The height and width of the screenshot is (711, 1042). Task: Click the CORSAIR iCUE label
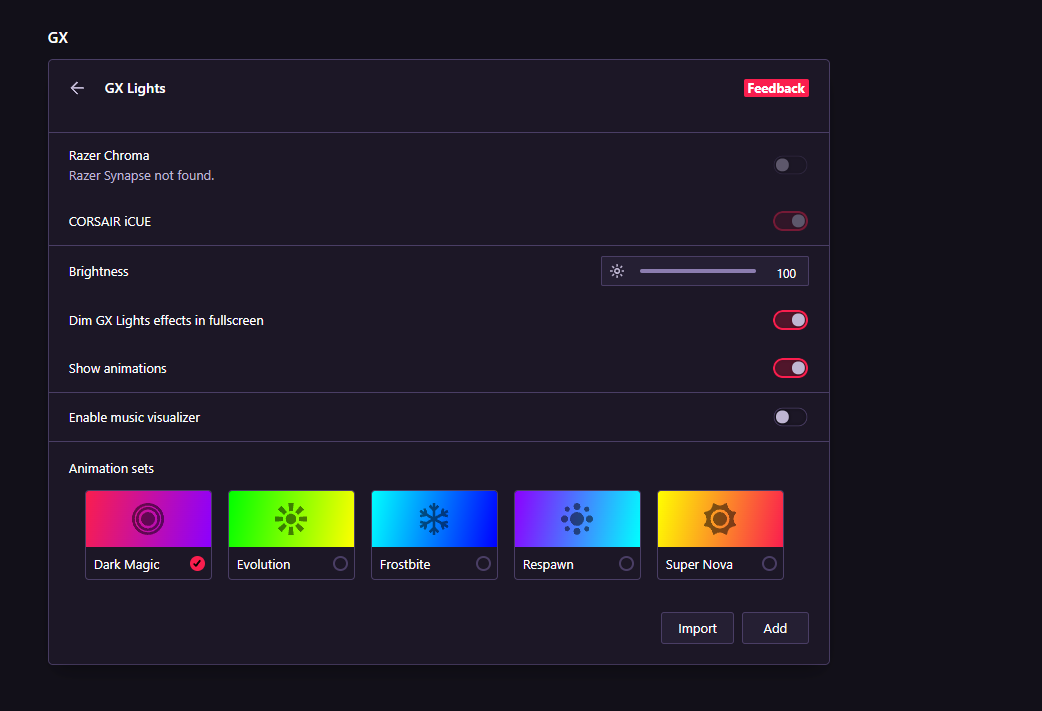click(x=110, y=221)
